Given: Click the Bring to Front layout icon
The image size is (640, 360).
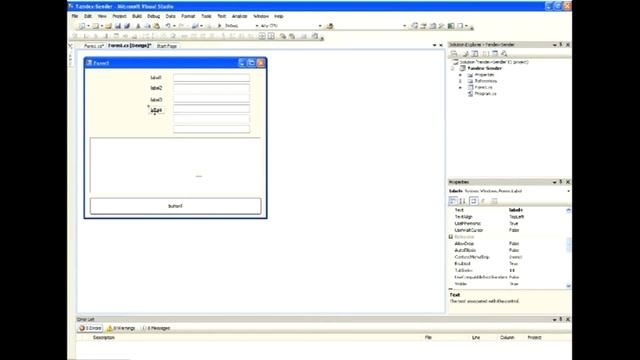Looking at the screenshot, I should coord(282,36).
